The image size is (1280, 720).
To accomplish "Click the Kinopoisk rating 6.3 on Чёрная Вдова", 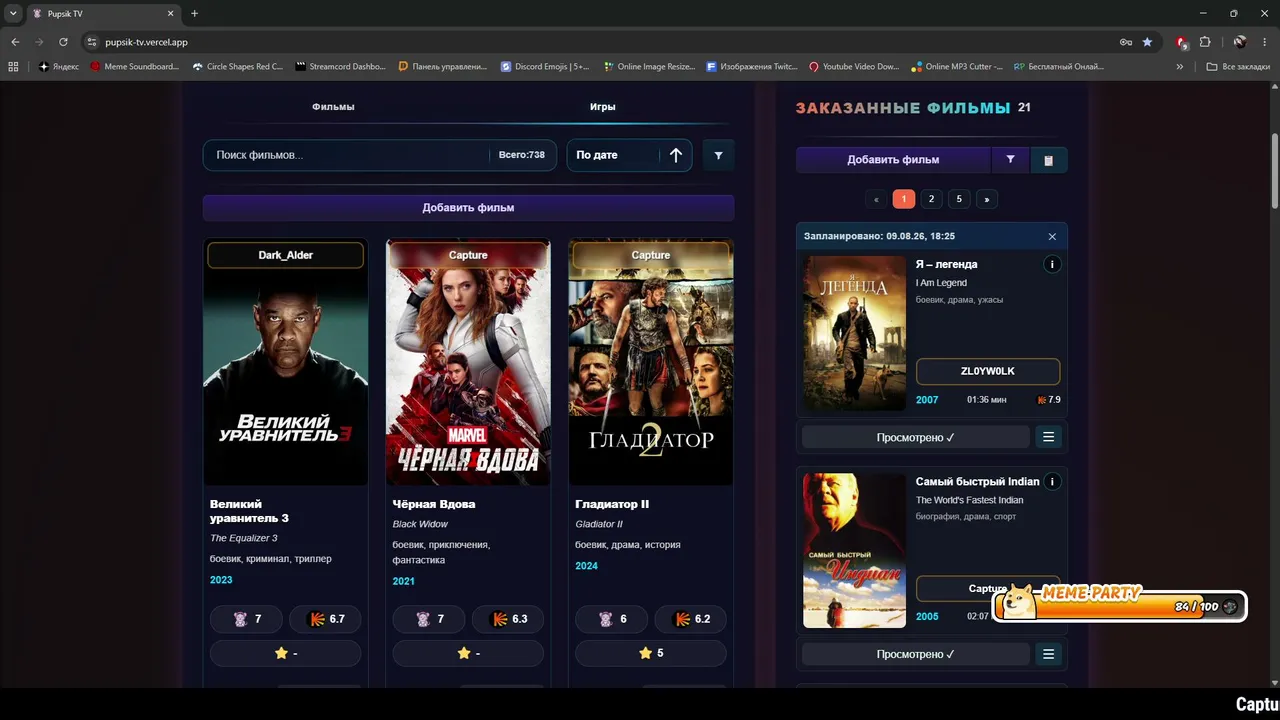I will tap(508, 619).
